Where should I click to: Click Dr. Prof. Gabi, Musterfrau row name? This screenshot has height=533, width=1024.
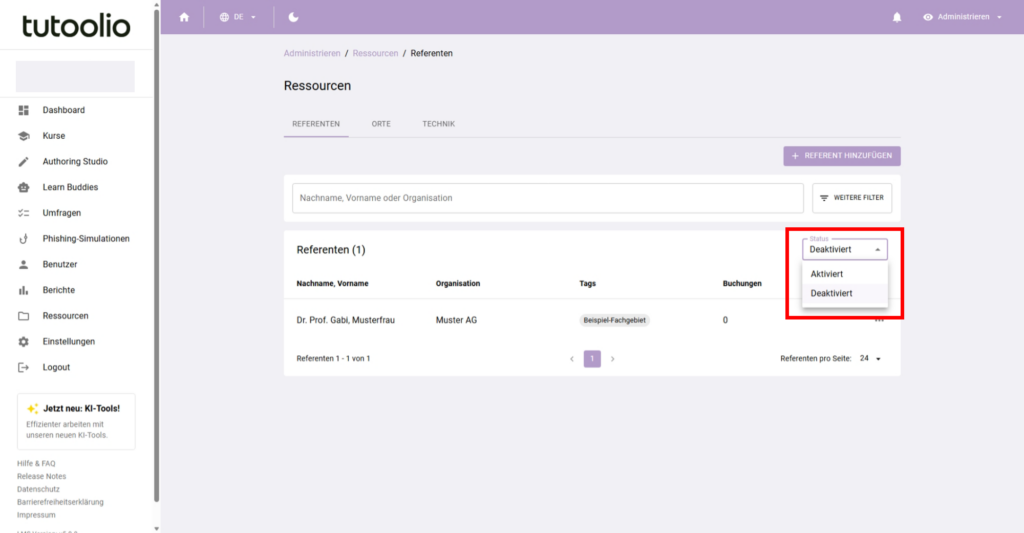click(345, 320)
